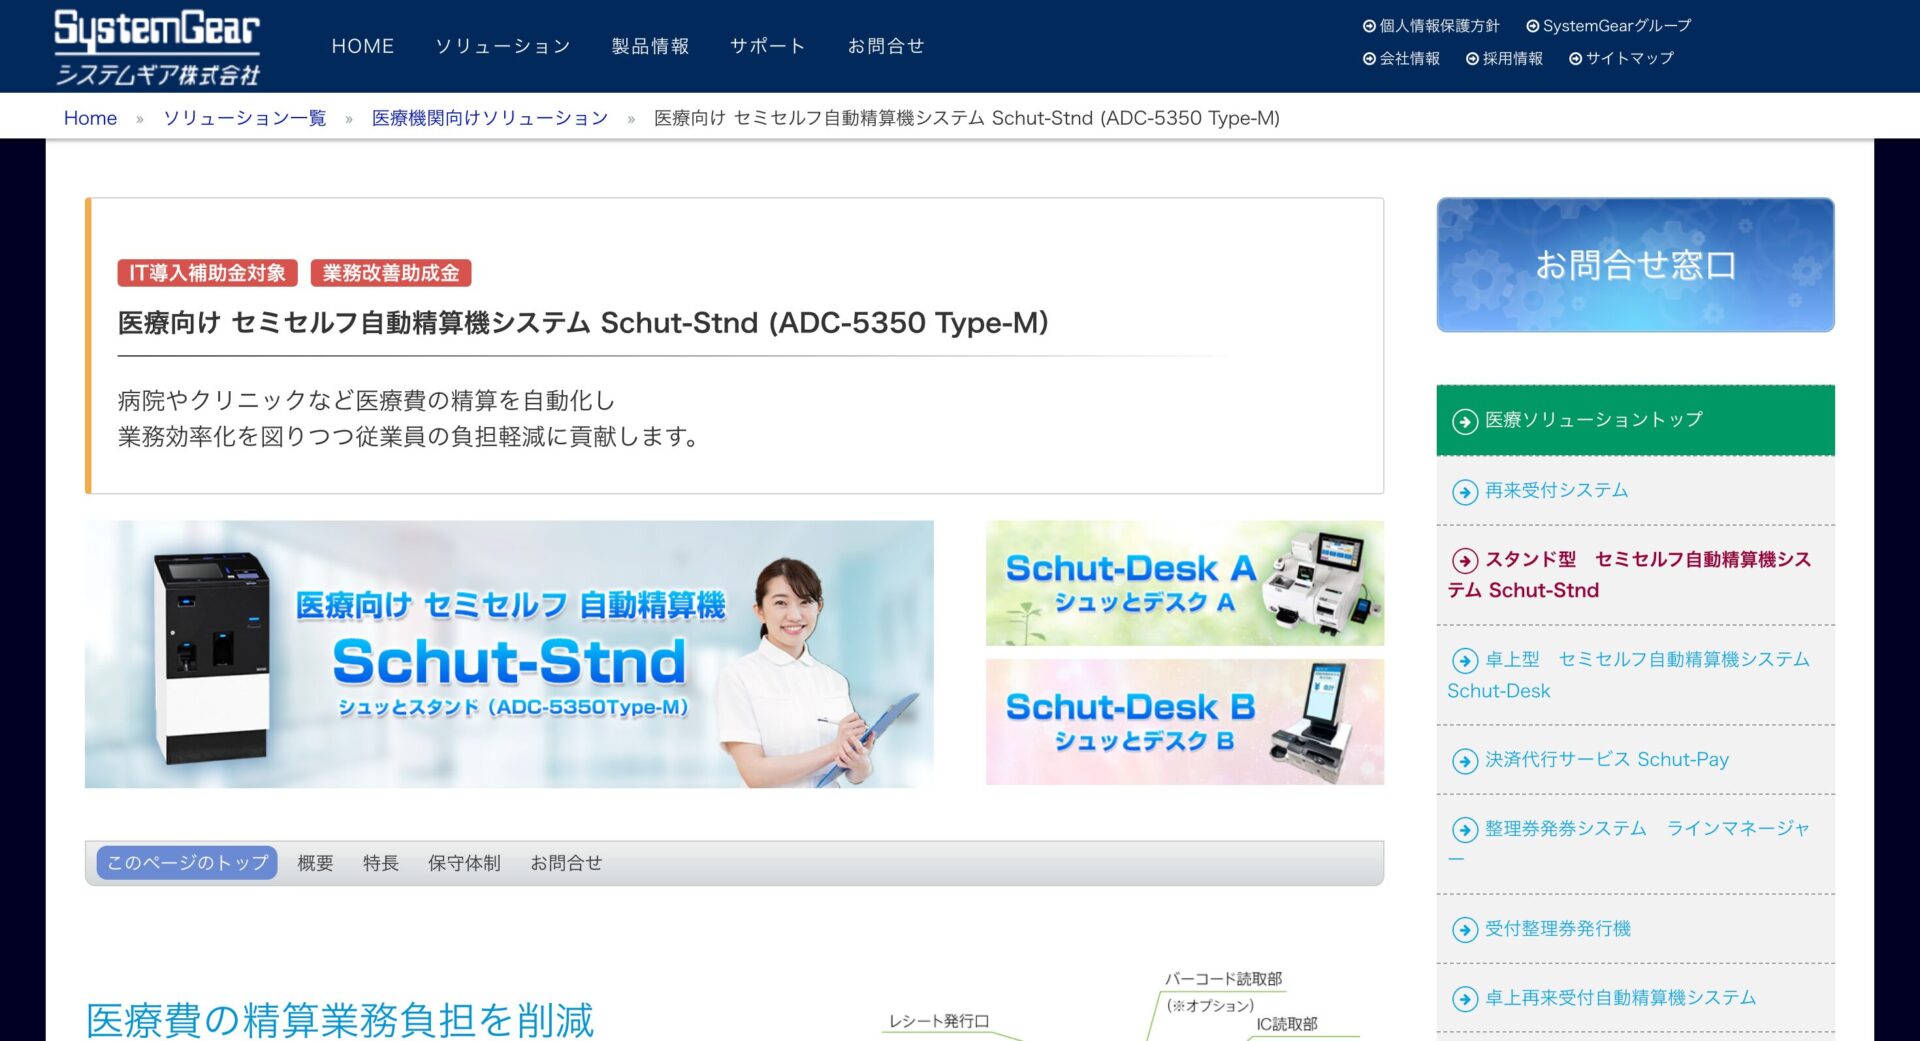
Task: Open the サイトマップ header link
Action: click(x=1621, y=59)
